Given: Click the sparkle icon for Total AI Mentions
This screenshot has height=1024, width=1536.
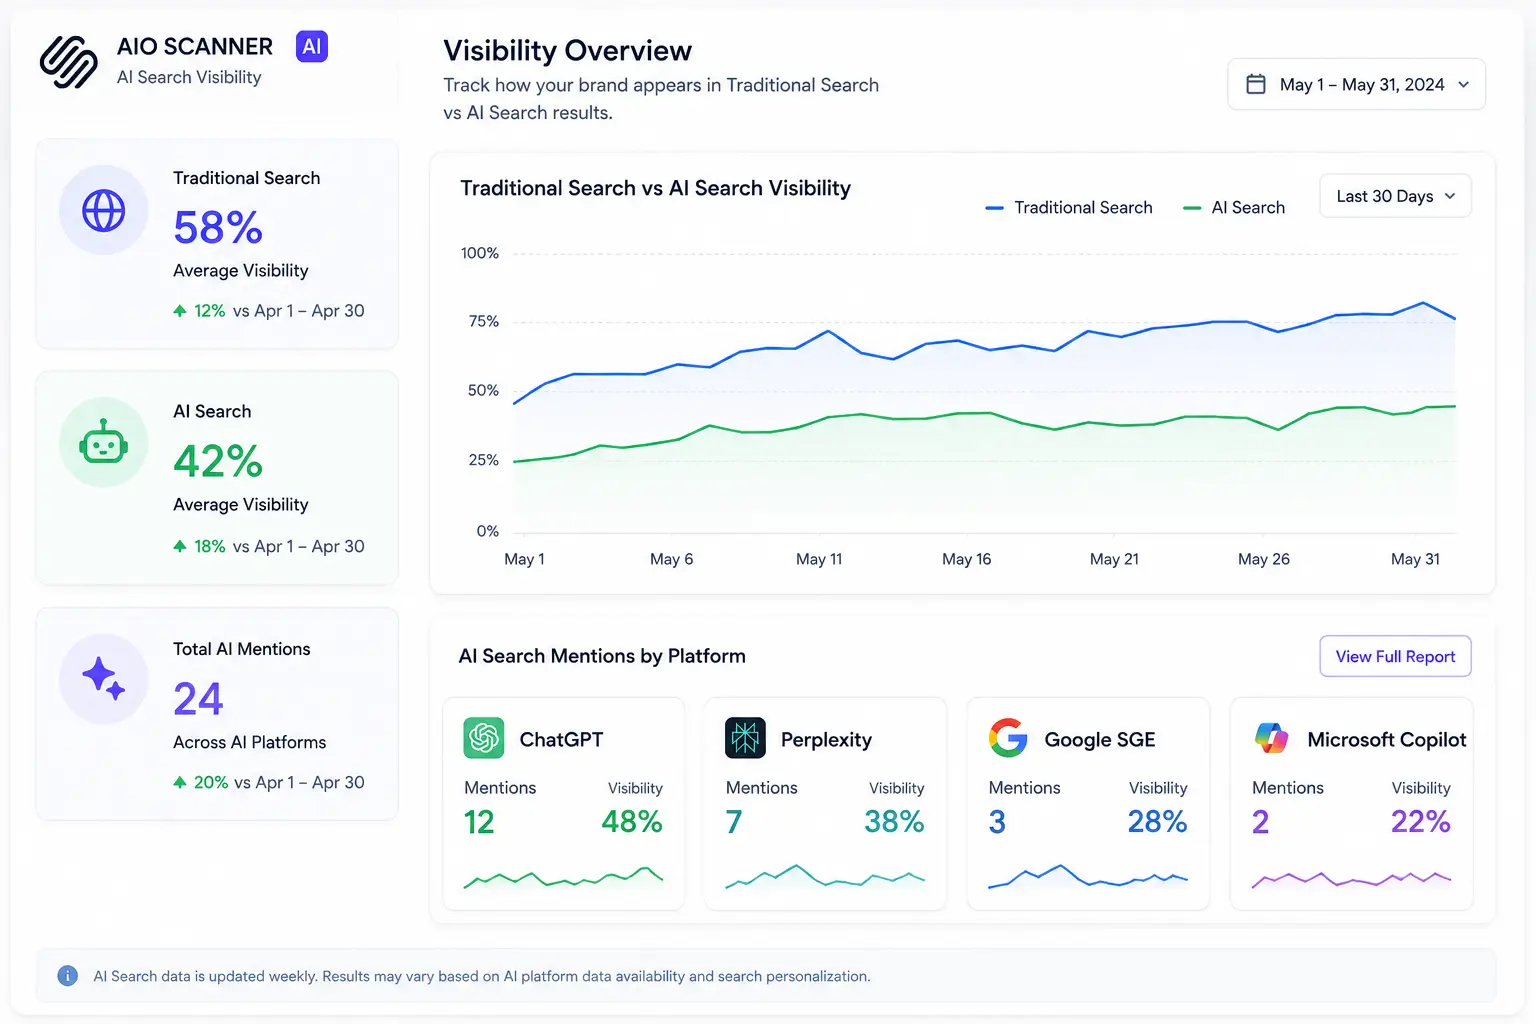Looking at the screenshot, I should tap(103, 678).
